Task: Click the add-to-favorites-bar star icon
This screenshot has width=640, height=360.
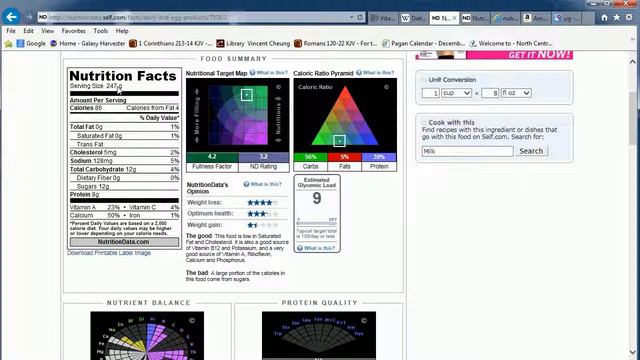Action: pos(8,43)
